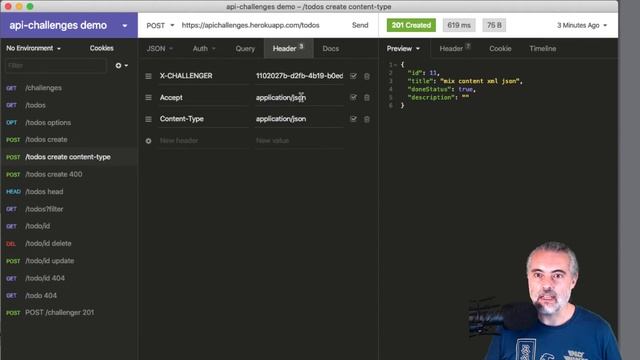
Task: Focus the request Filter input
Action: (56, 65)
